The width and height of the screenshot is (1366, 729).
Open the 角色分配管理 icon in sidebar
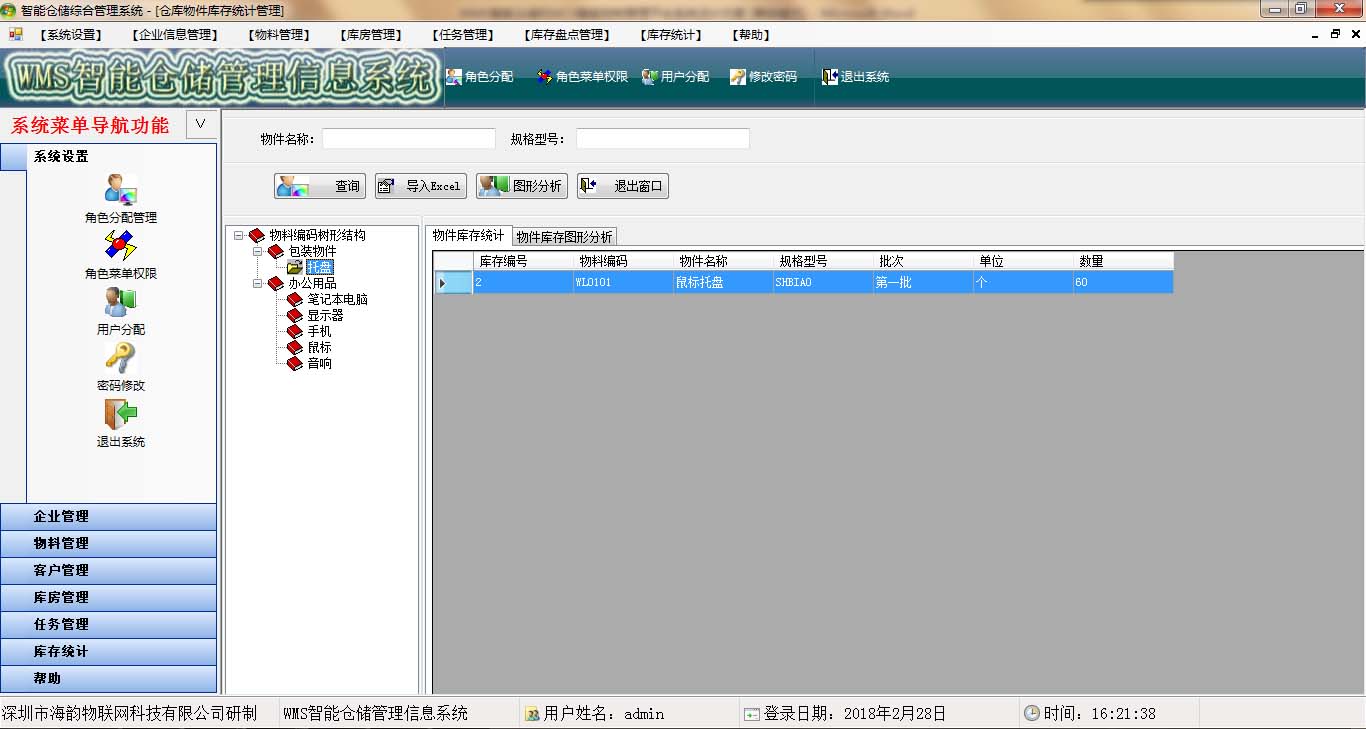(x=121, y=190)
